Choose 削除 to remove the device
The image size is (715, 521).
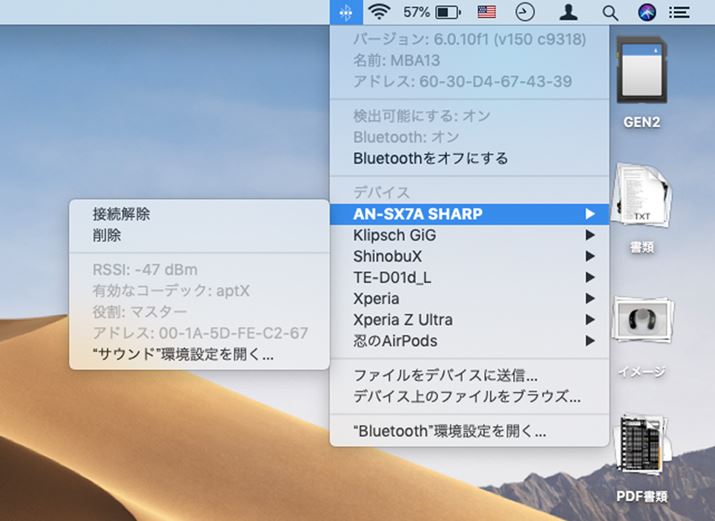point(107,235)
